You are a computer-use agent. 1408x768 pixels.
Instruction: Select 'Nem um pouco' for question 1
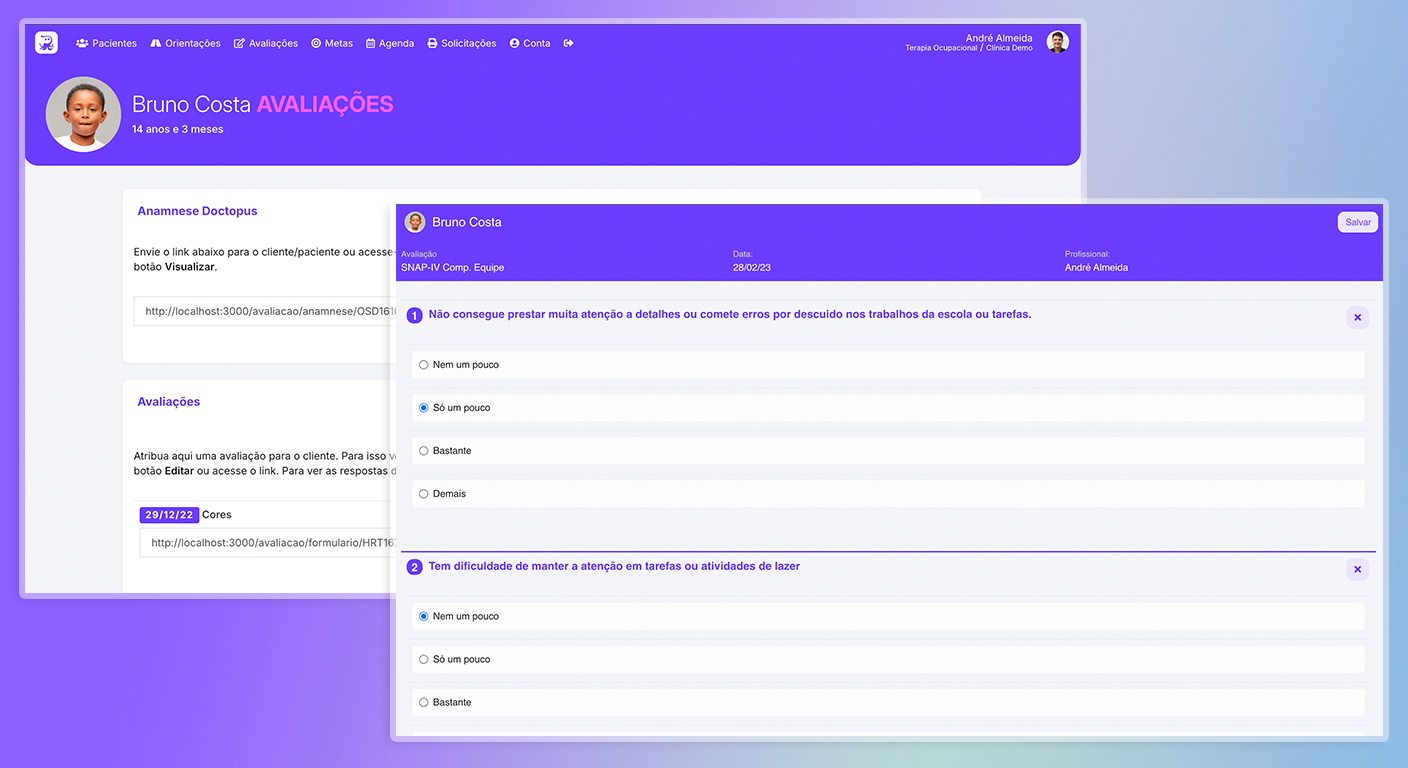click(424, 365)
